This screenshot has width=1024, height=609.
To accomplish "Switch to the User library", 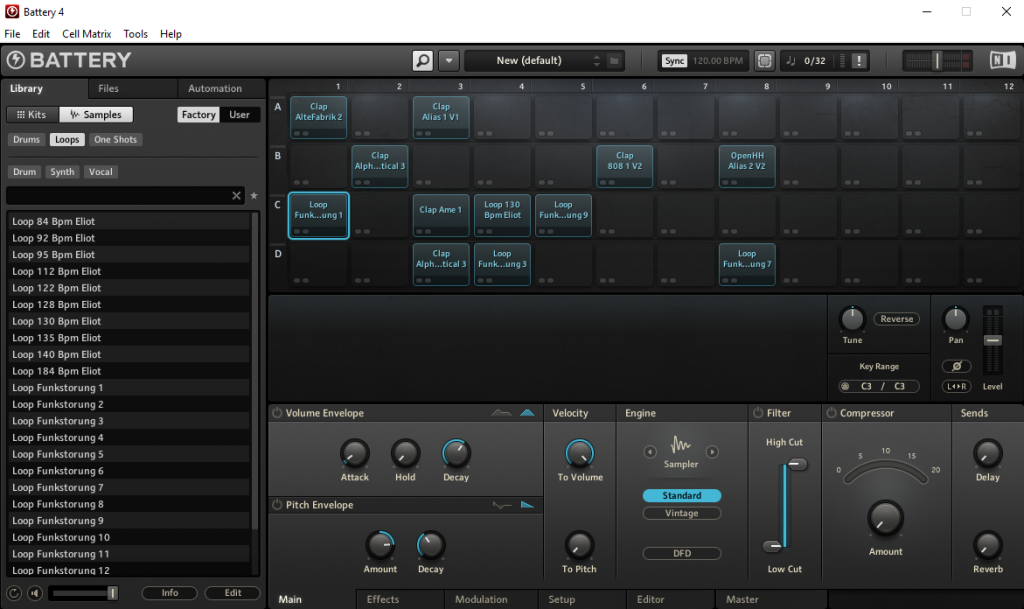I will point(239,115).
